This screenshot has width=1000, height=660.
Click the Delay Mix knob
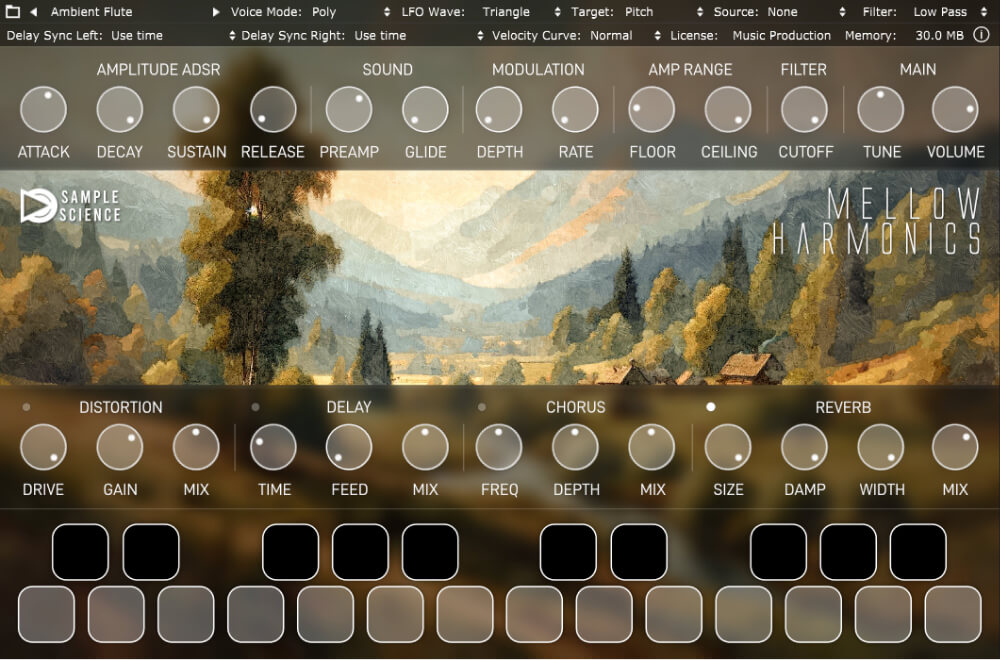(425, 447)
